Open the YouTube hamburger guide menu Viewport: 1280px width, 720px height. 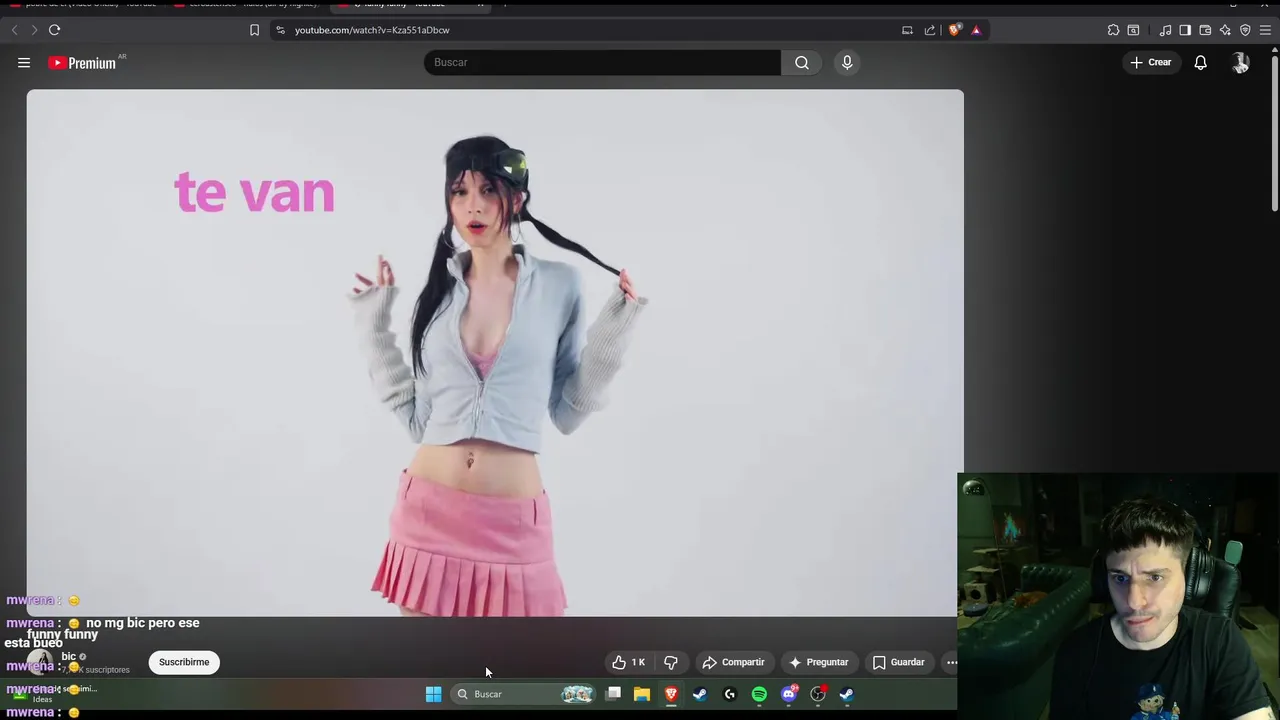[24, 62]
